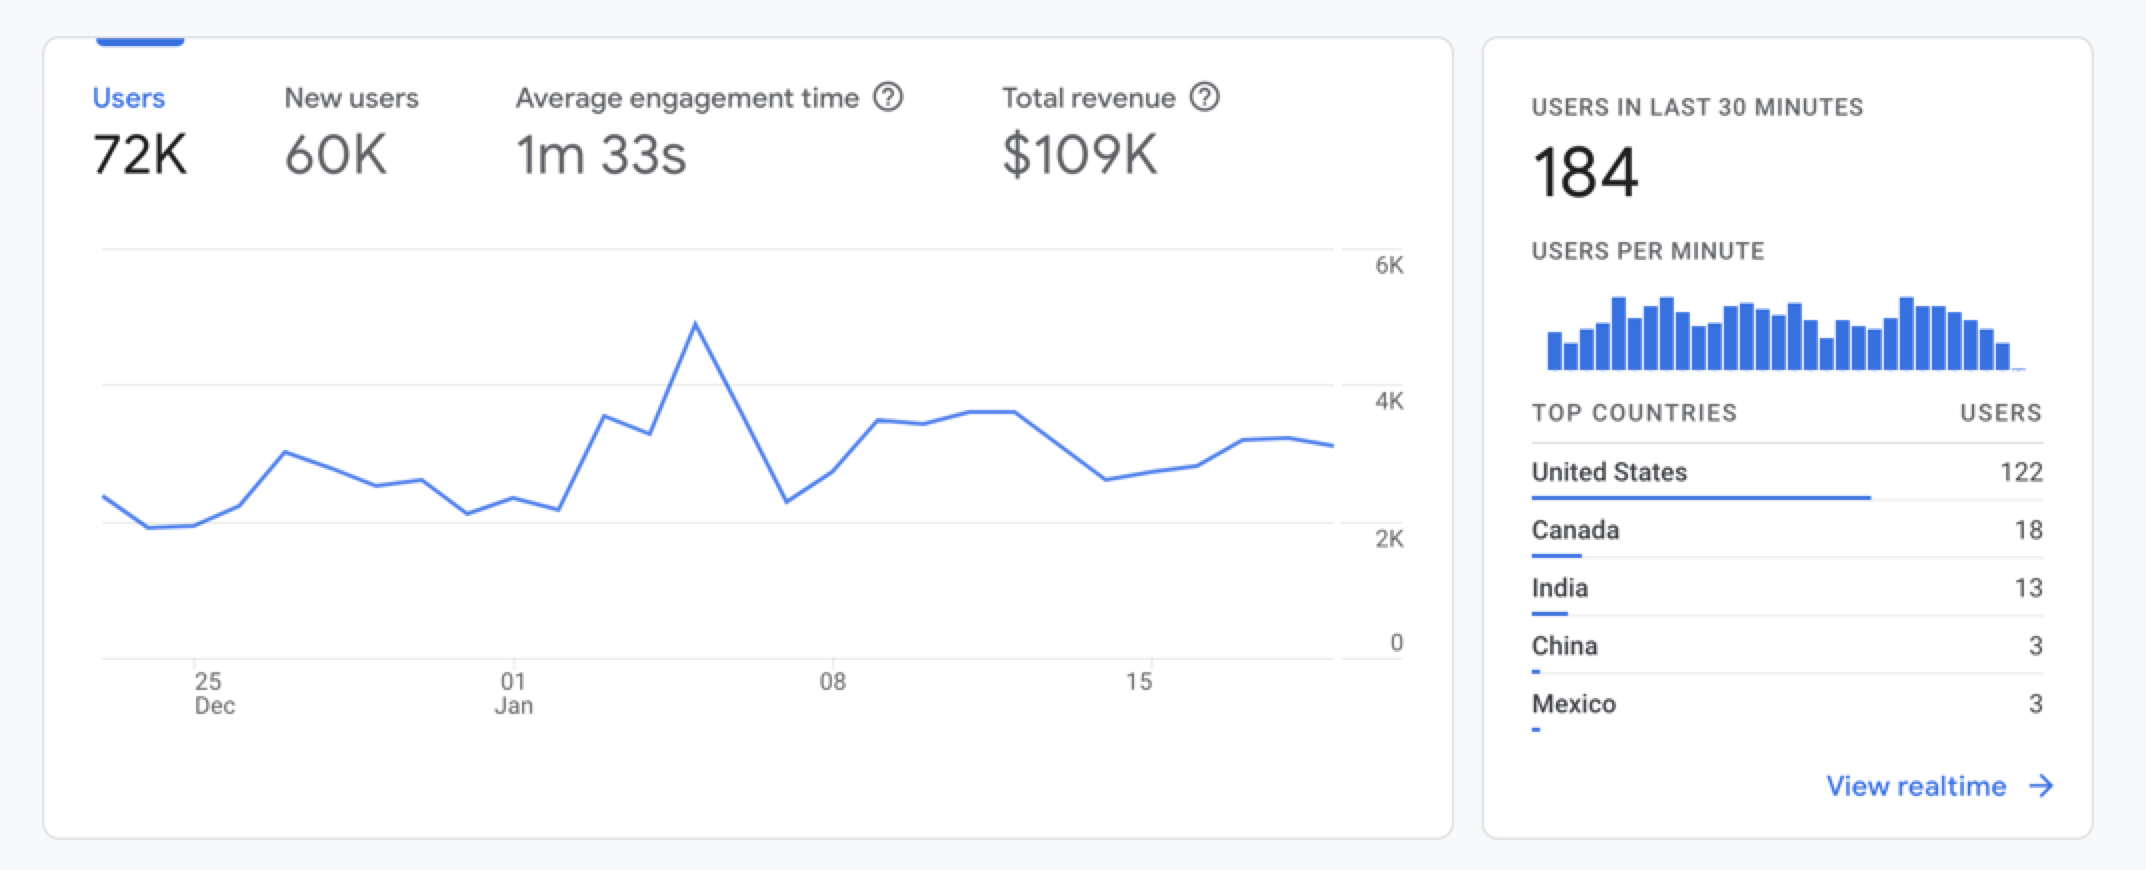The image size is (2146, 870).
Task: Click the 72K users value
Action: click(x=140, y=155)
